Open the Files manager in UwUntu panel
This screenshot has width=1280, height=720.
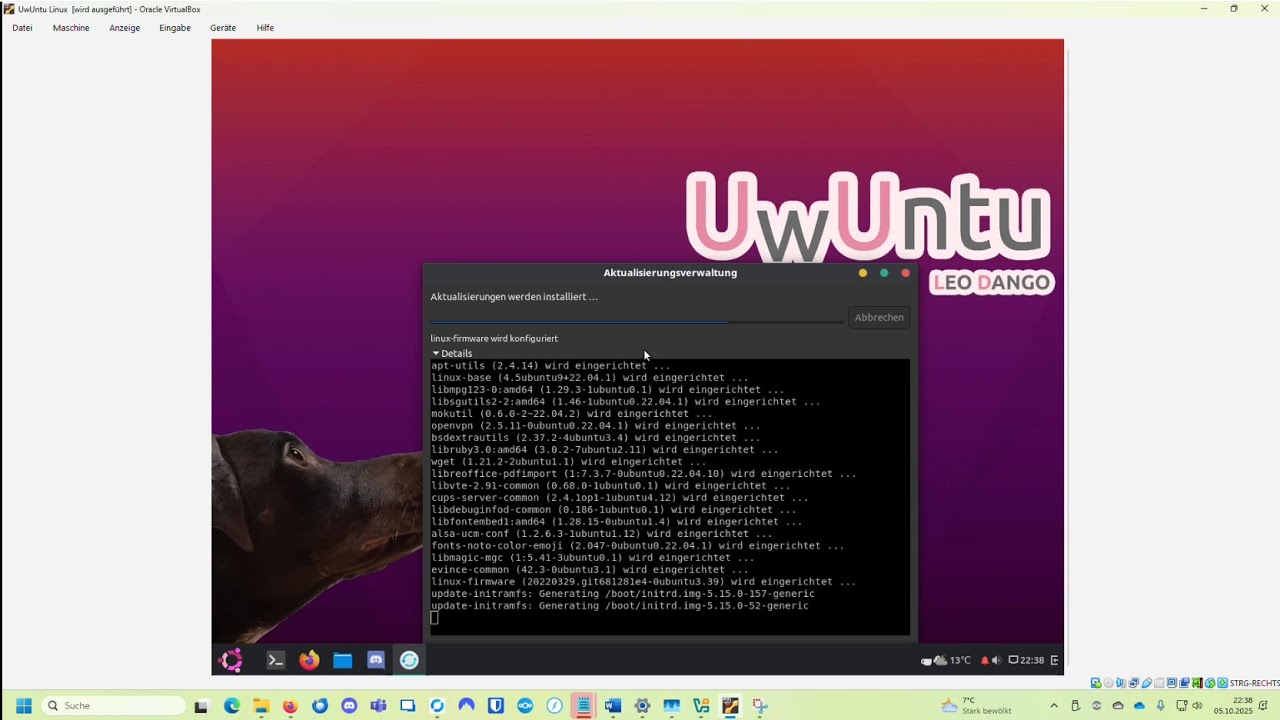pos(343,660)
